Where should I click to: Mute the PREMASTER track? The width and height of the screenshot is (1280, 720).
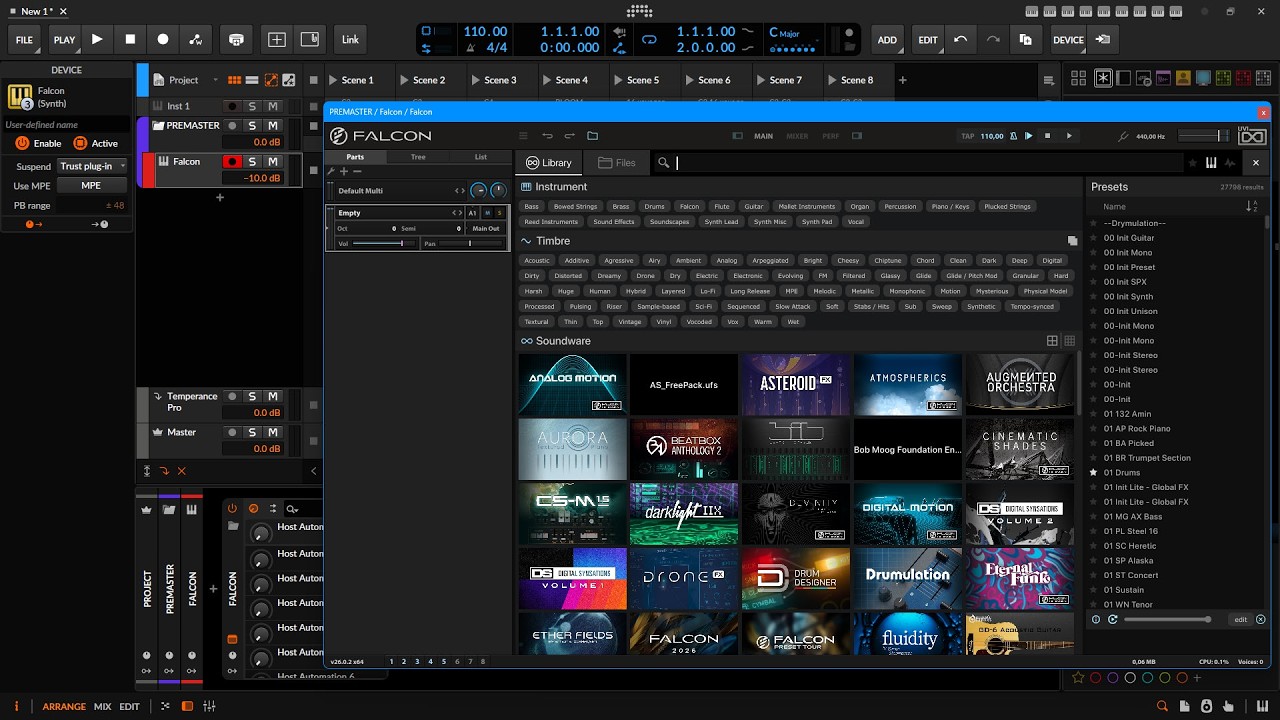point(272,126)
